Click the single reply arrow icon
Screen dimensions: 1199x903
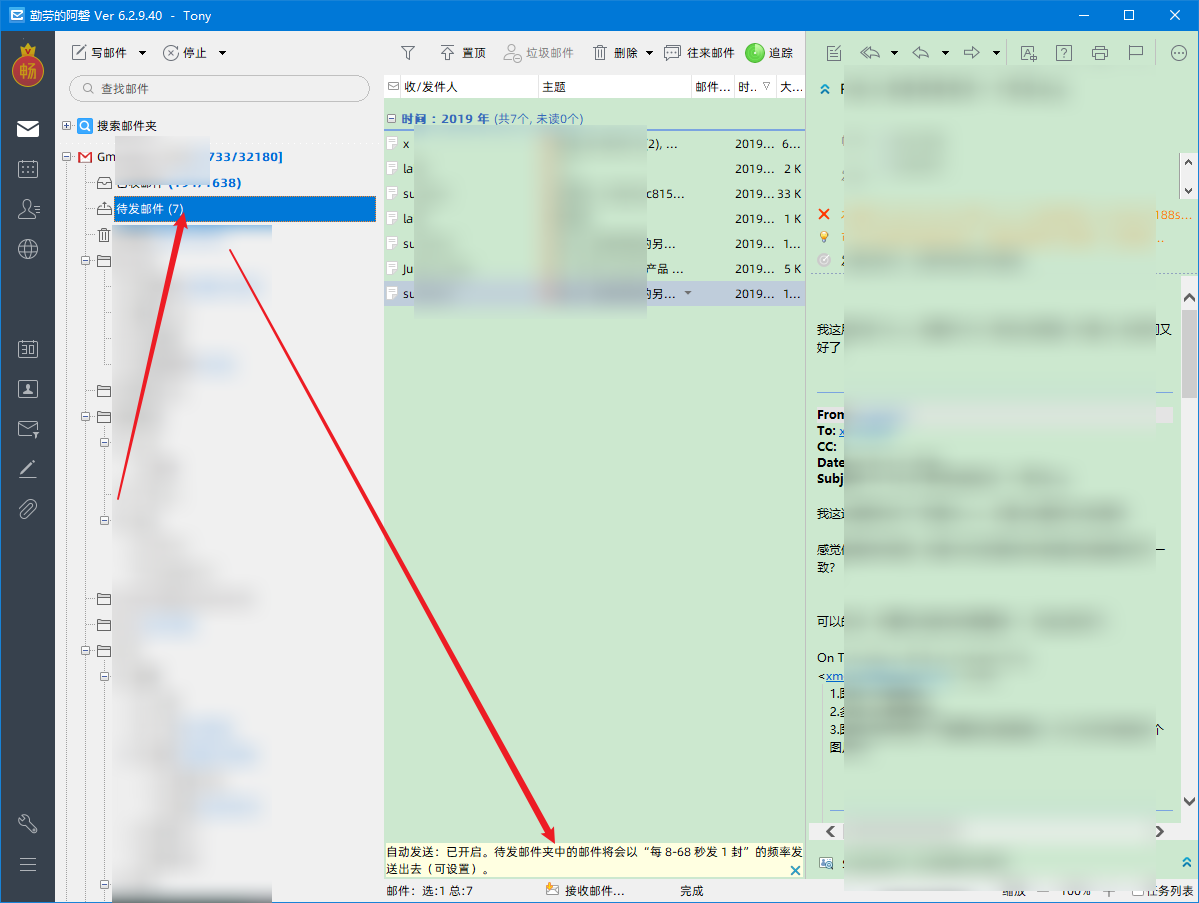(x=921, y=53)
